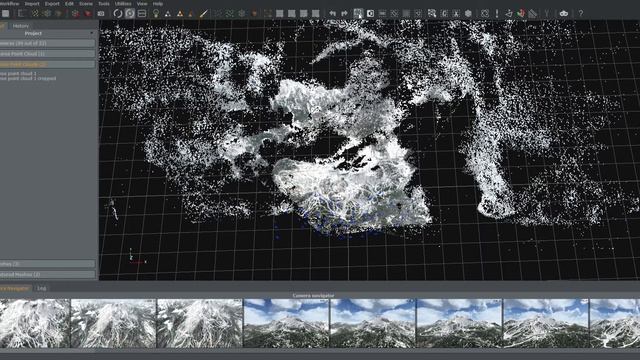
Task: Click the red mask icon in toolbar
Action: [x=87, y=13]
